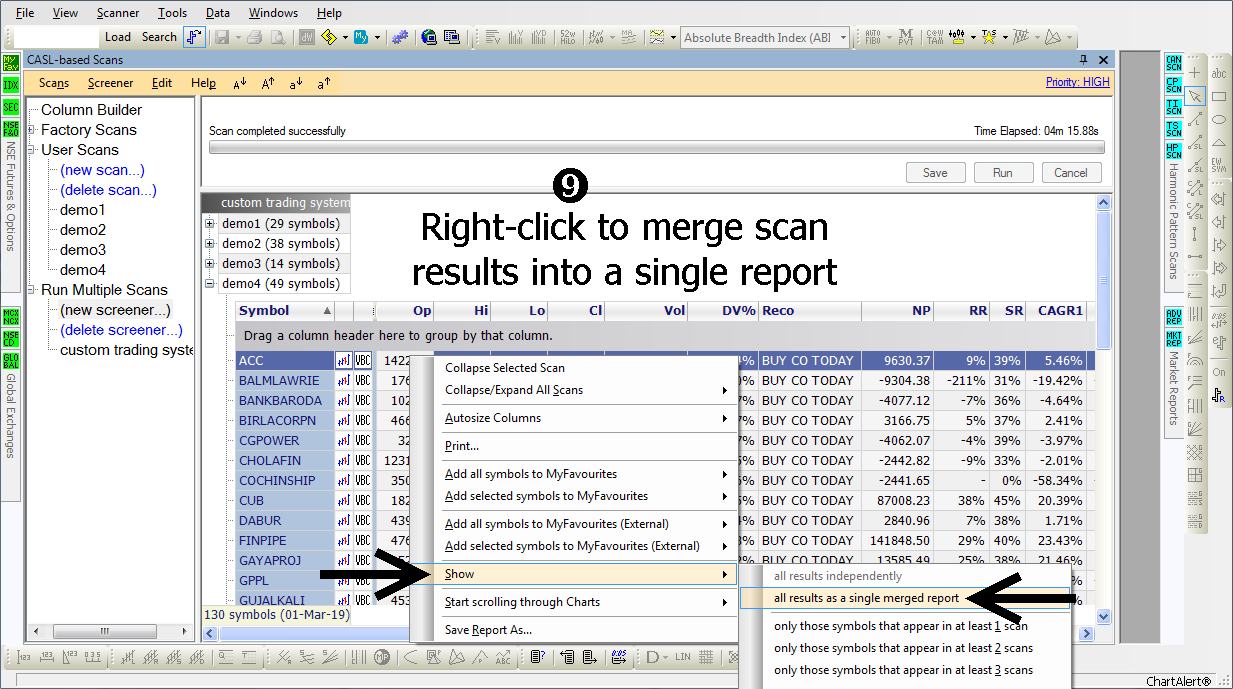The image size is (1233, 689).
Task: Open chart icon in ACC row
Action: coord(343,361)
